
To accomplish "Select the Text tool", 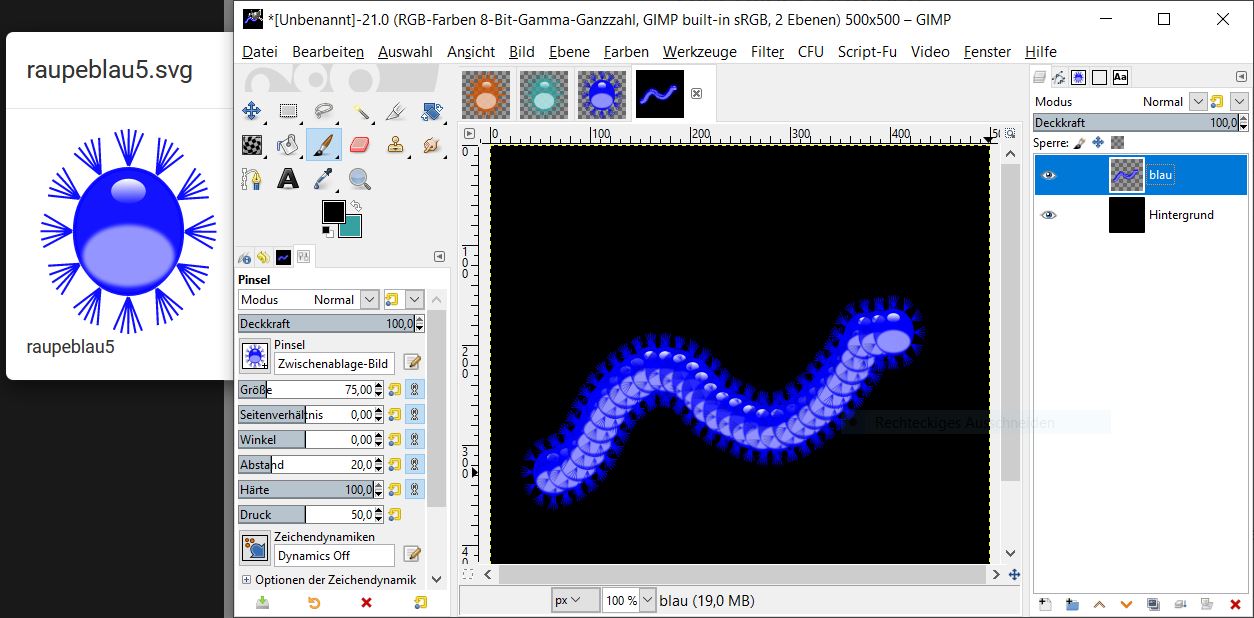I will [288, 180].
